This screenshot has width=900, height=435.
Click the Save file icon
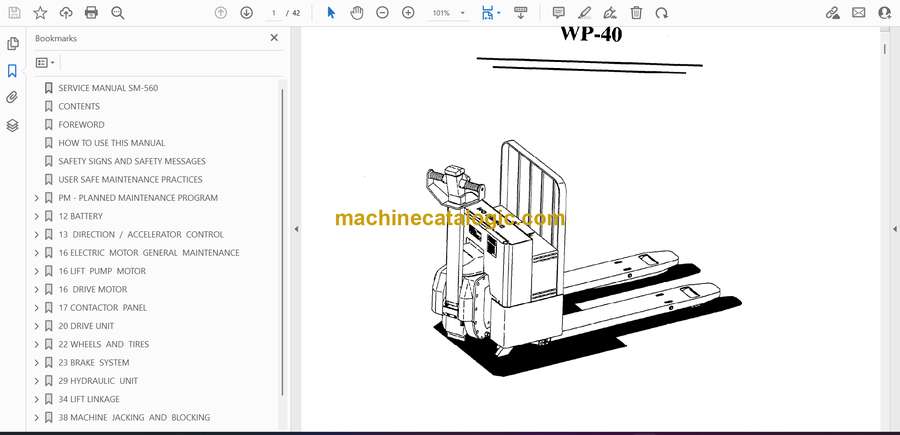(x=14, y=13)
